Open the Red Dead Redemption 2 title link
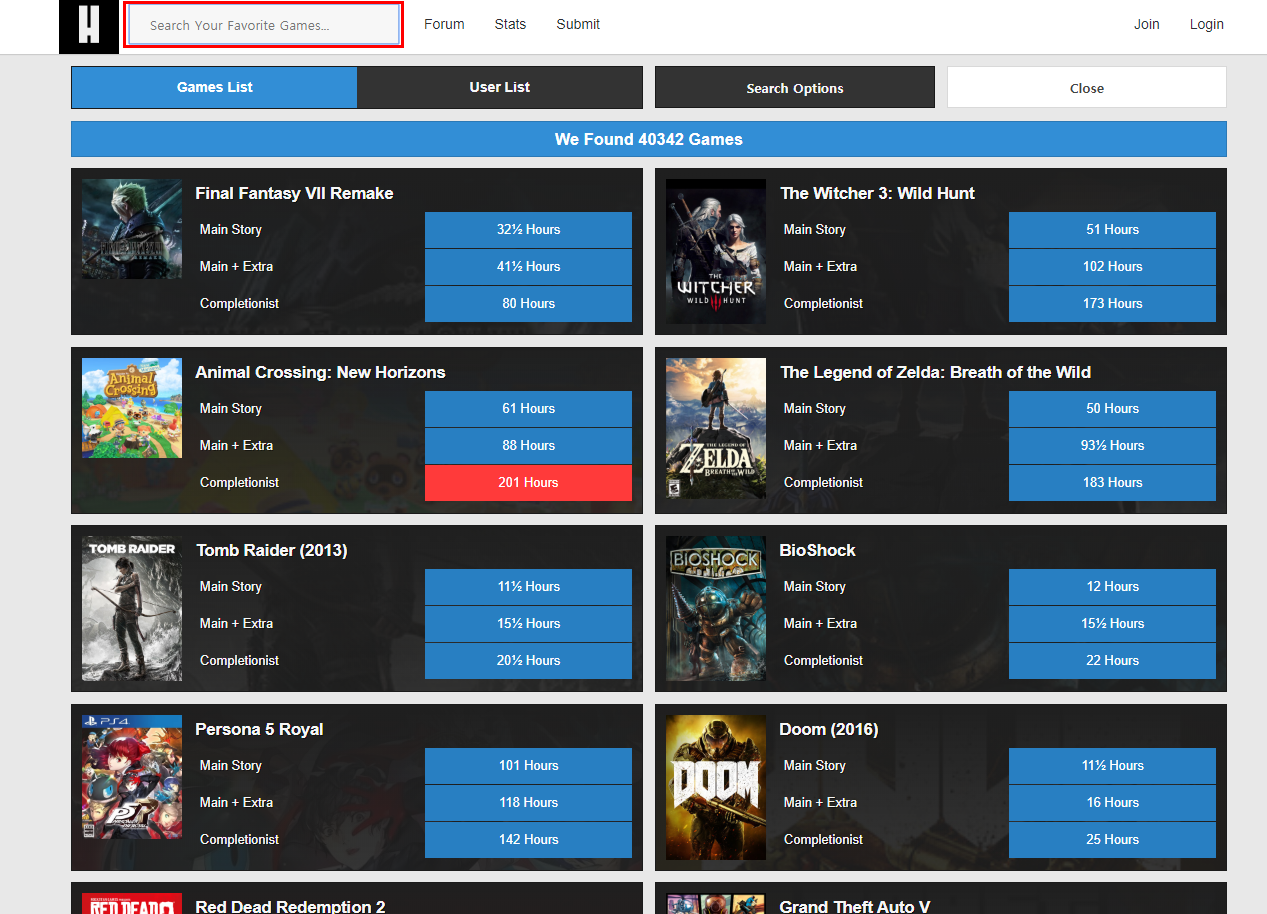Viewport: 1267px width, 914px height. [290, 906]
